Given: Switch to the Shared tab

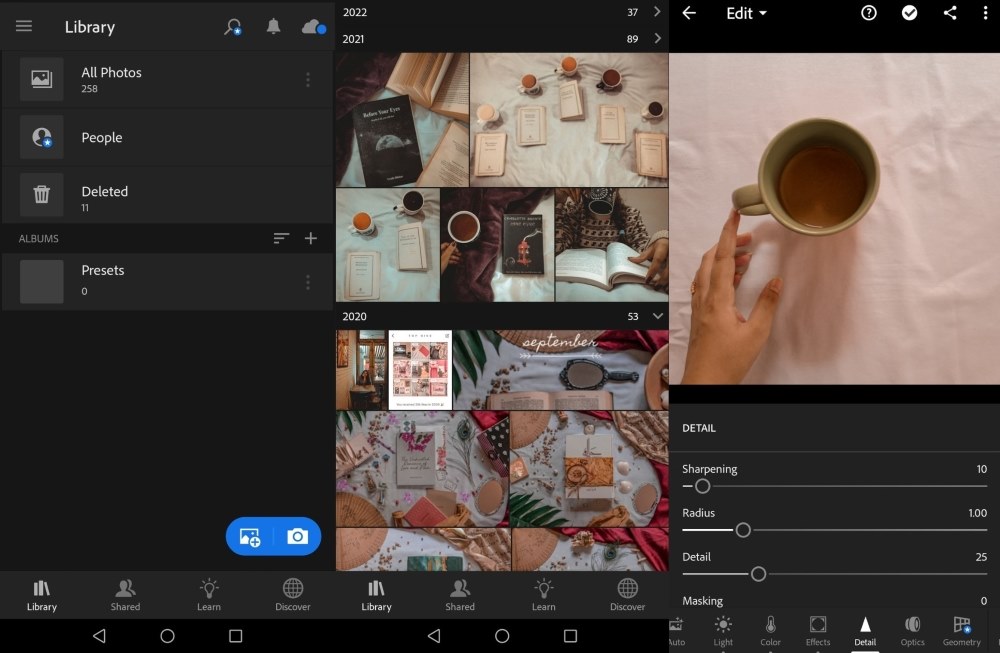Looking at the screenshot, I should click(125, 594).
